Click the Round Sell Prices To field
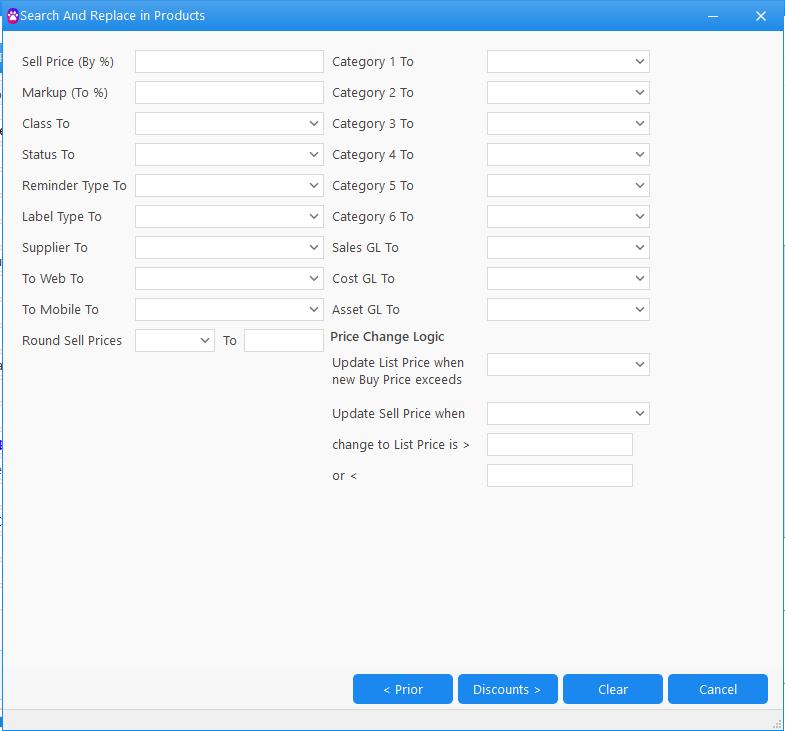Viewport: 785px width, 731px height. click(x=283, y=341)
